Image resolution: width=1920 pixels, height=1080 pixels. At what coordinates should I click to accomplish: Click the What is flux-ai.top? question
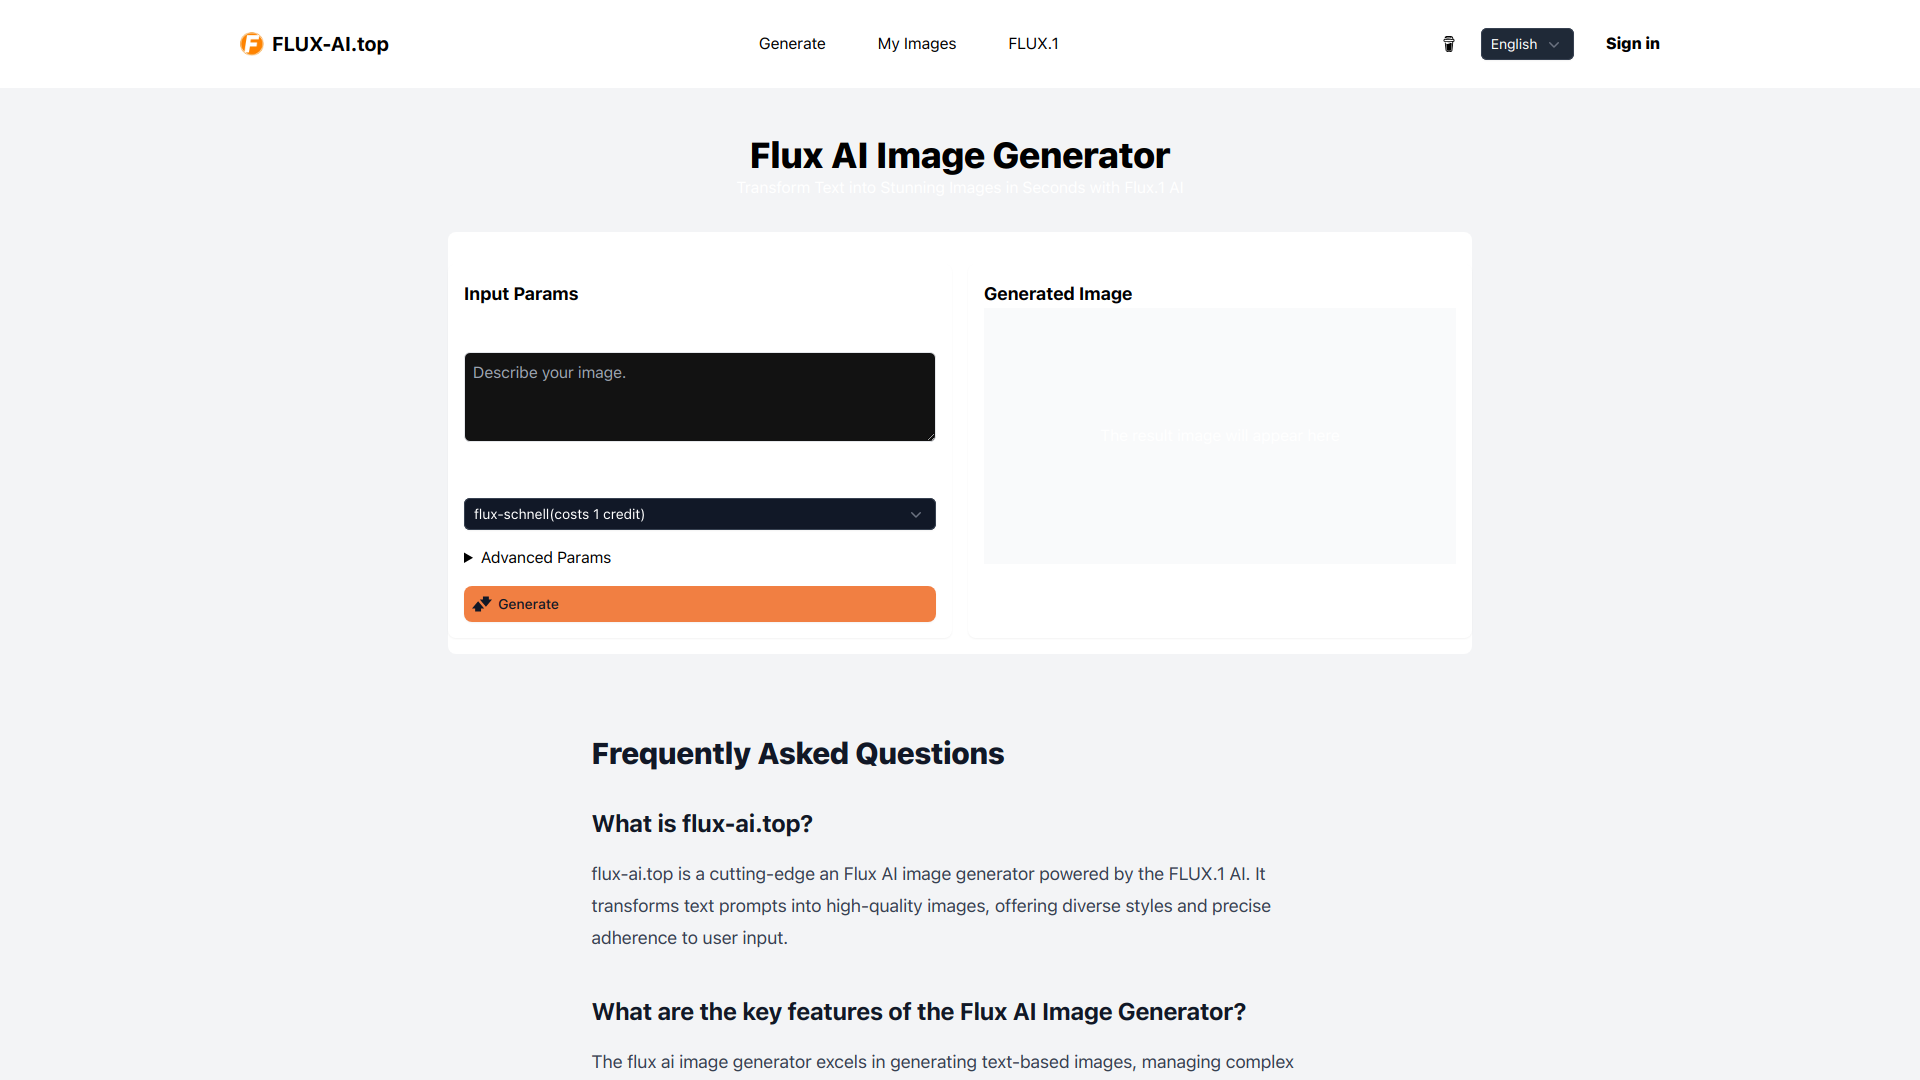click(x=702, y=824)
